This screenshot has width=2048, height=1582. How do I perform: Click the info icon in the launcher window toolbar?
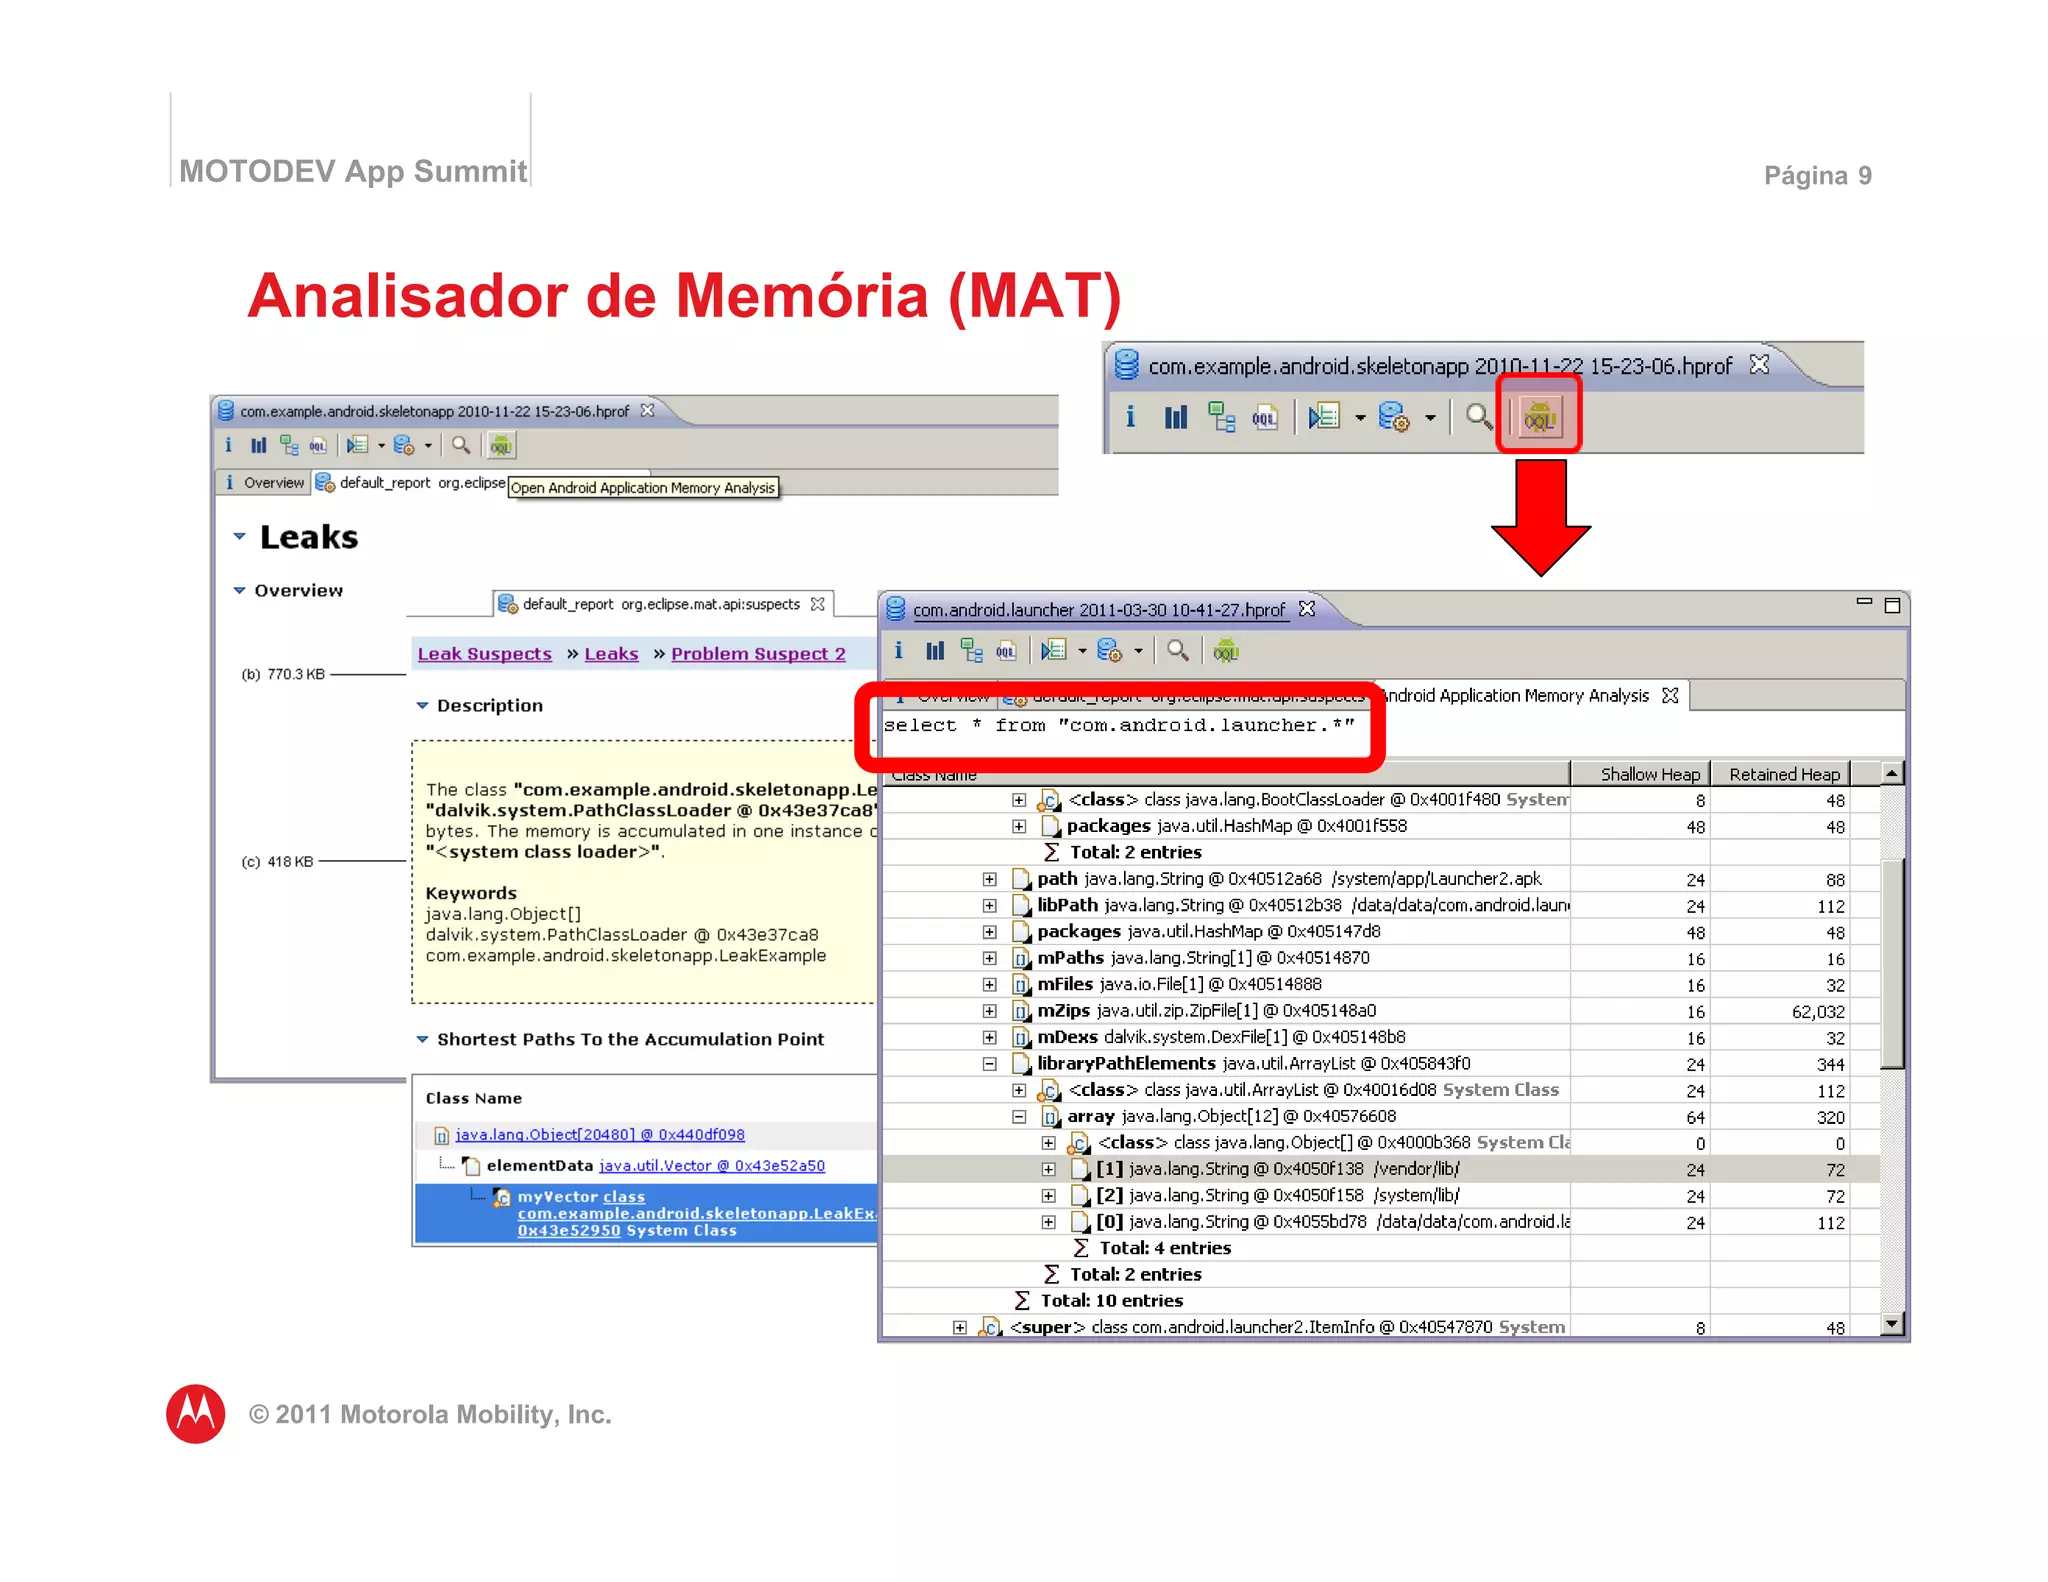898,651
